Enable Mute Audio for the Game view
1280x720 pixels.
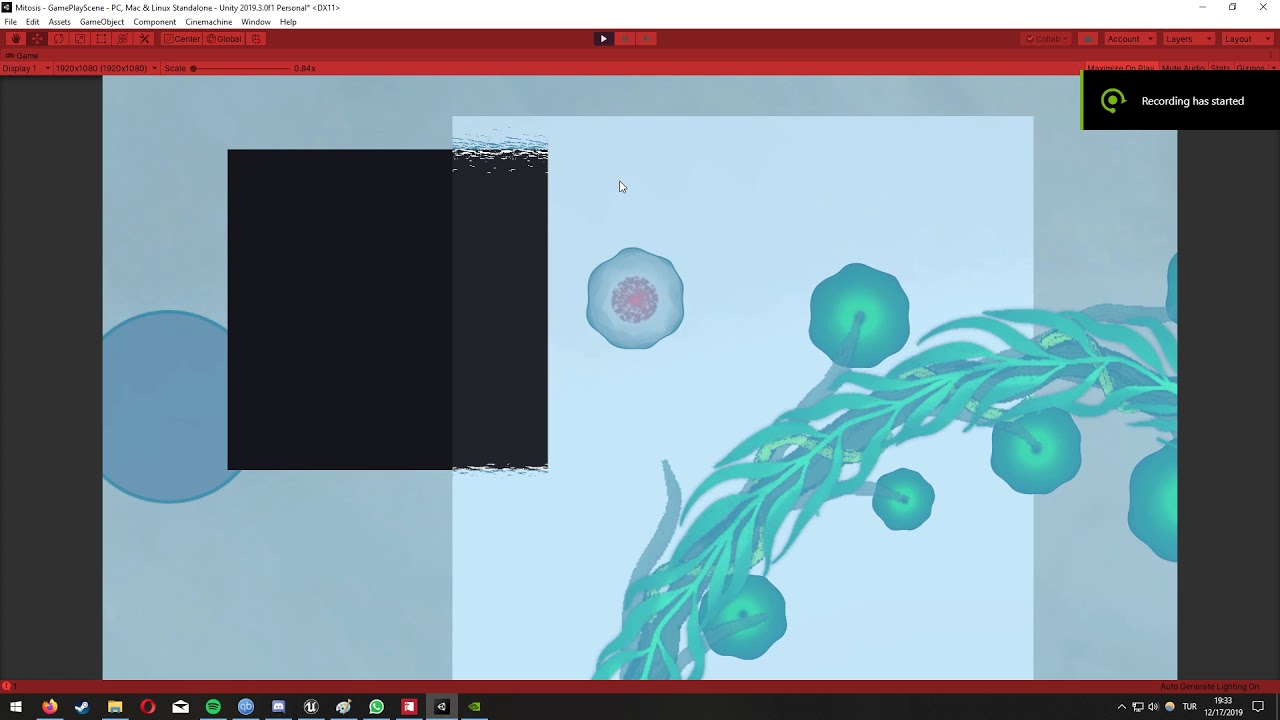(x=1182, y=68)
